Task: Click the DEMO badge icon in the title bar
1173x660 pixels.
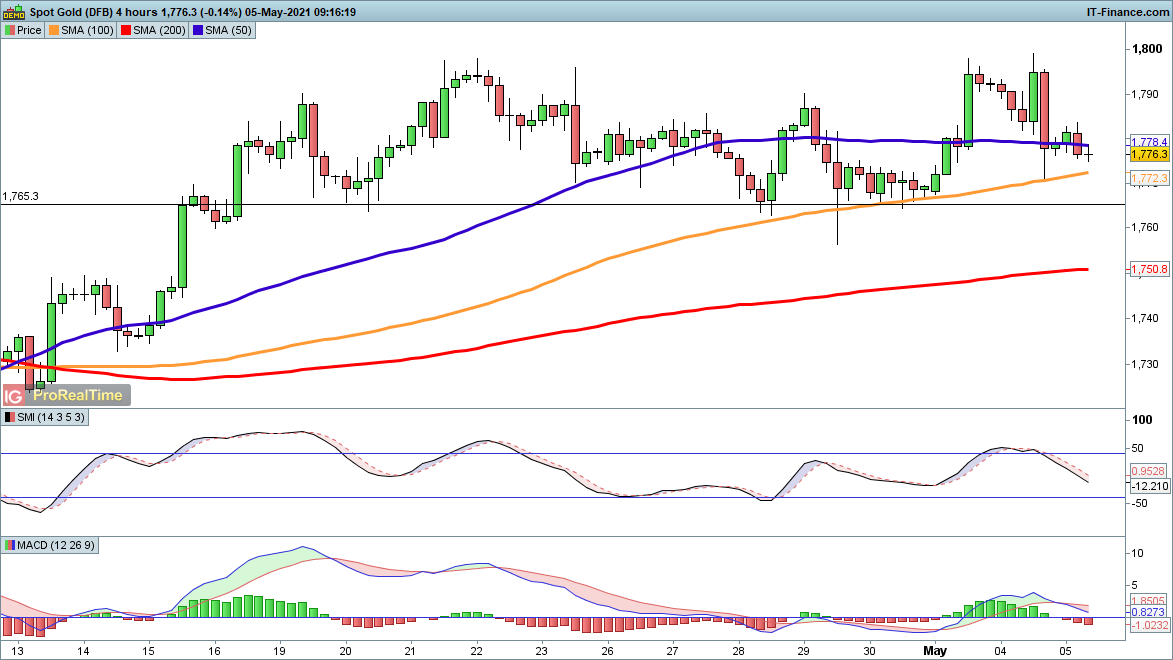Action: tap(13, 12)
